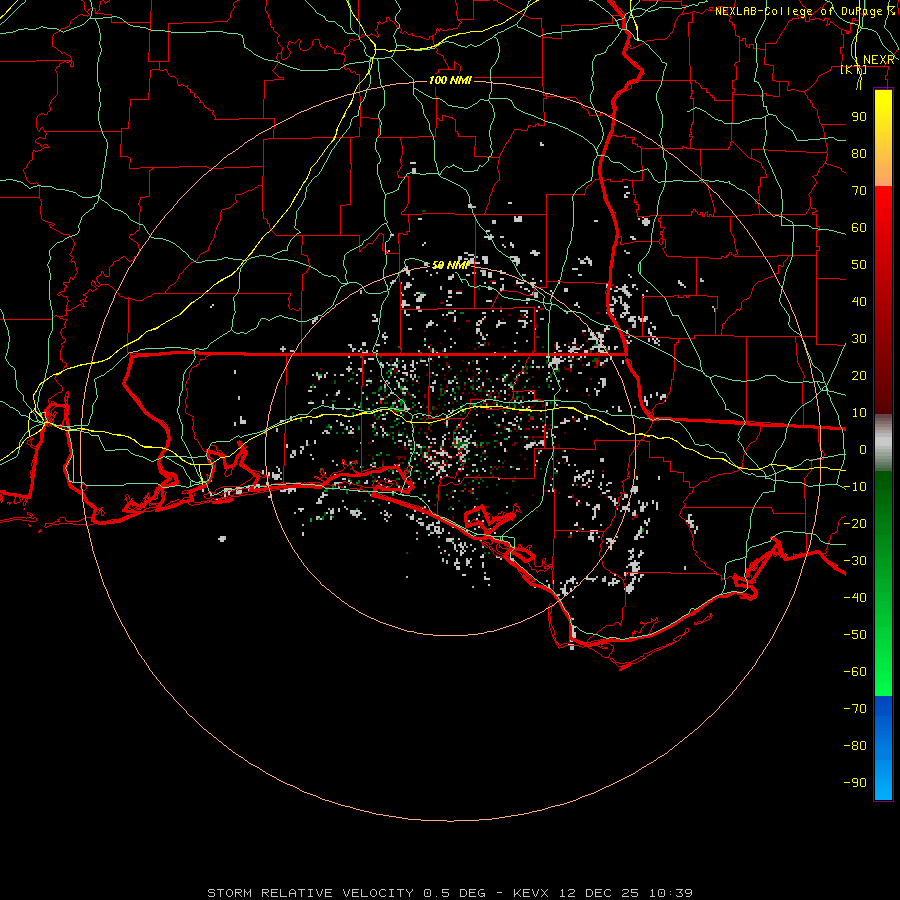Click the 90 value on the velocity scale

coord(859,117)
